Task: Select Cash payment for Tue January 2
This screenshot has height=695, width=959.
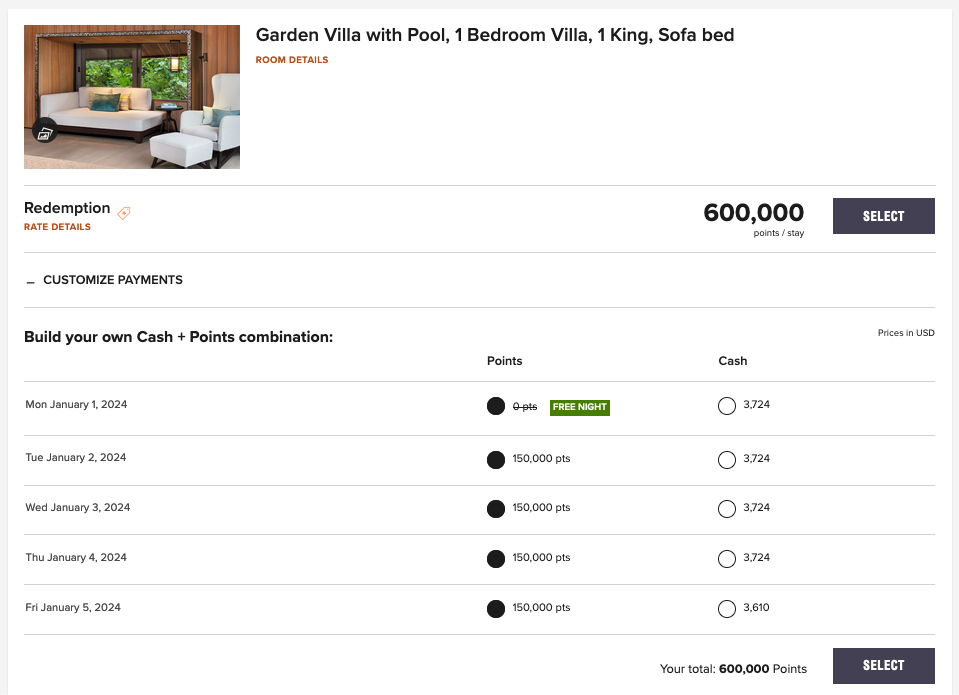Action: pos(726,459)
